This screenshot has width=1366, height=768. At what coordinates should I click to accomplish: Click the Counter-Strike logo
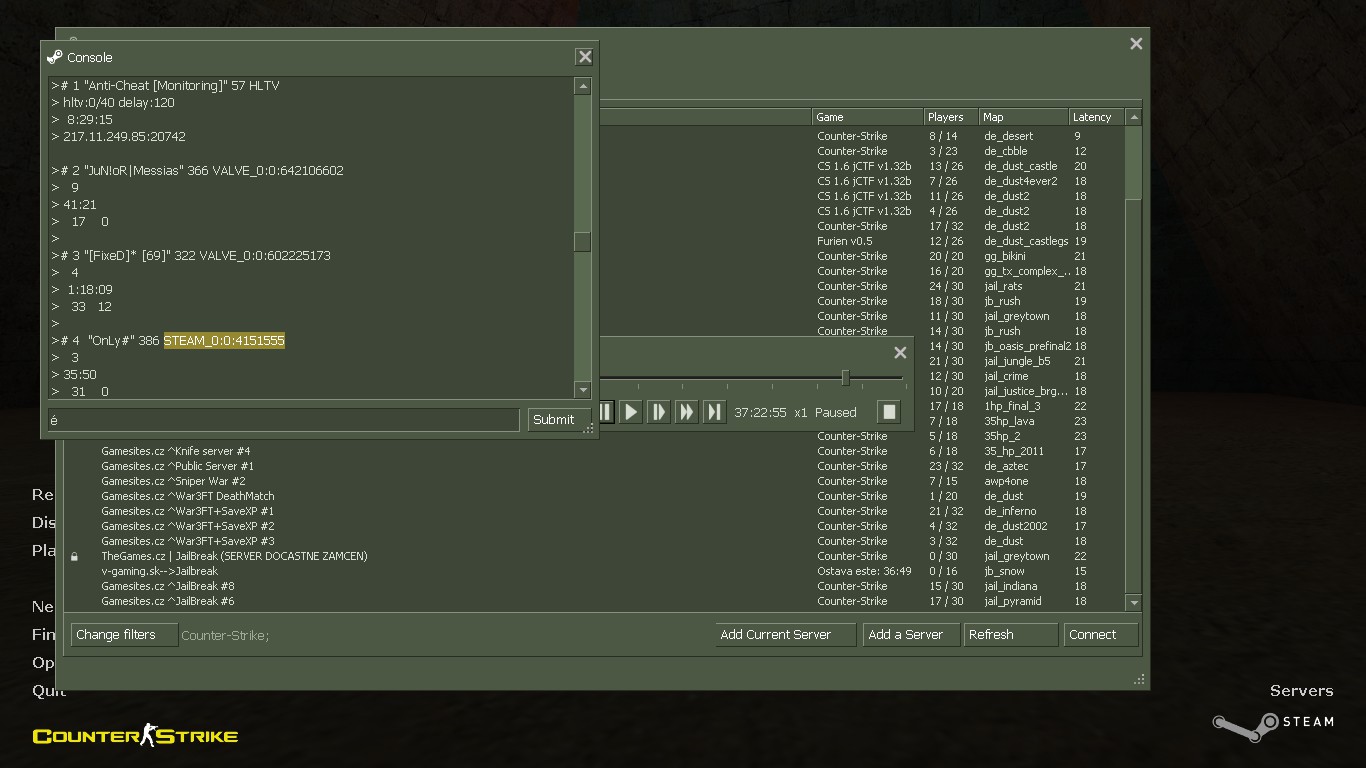[x=135, y=736]
